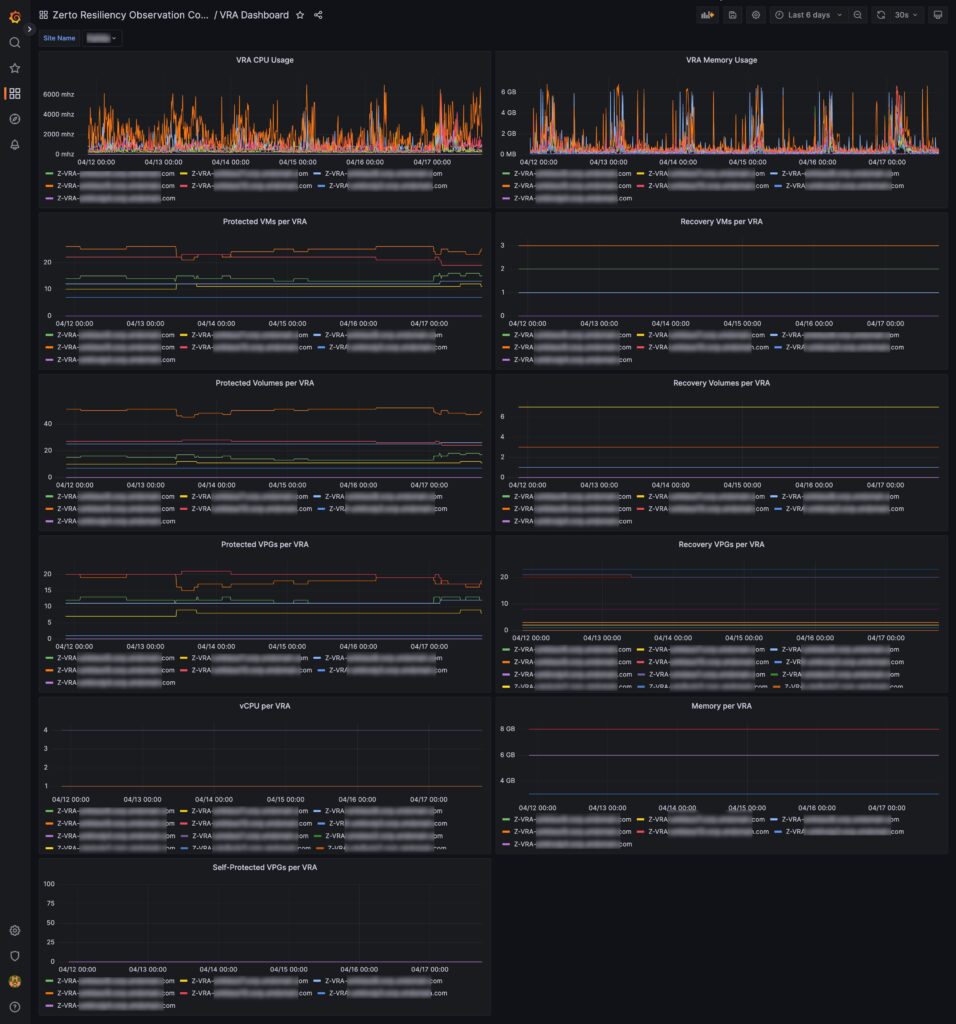Zoom out the time range
Screen dimensions: 956x1024
pyautogui.click(x=857, y=15)
